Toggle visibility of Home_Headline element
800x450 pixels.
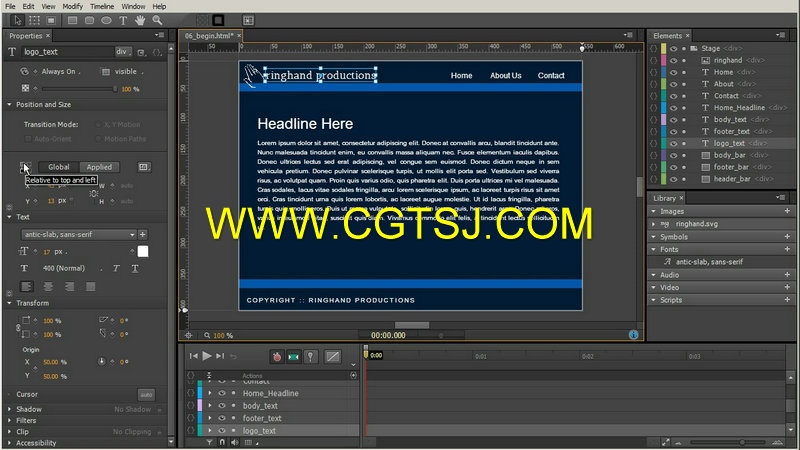(x=673, y=108)
